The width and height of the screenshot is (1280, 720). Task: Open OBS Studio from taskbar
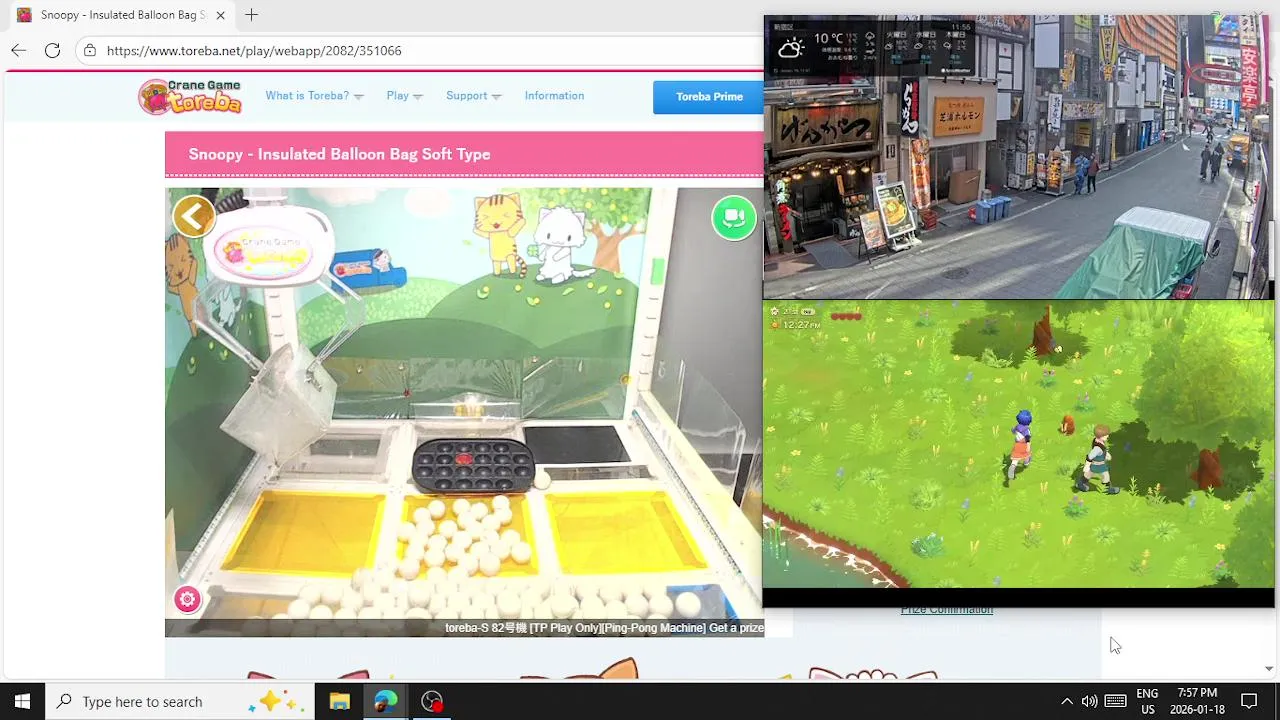(432, 701)
